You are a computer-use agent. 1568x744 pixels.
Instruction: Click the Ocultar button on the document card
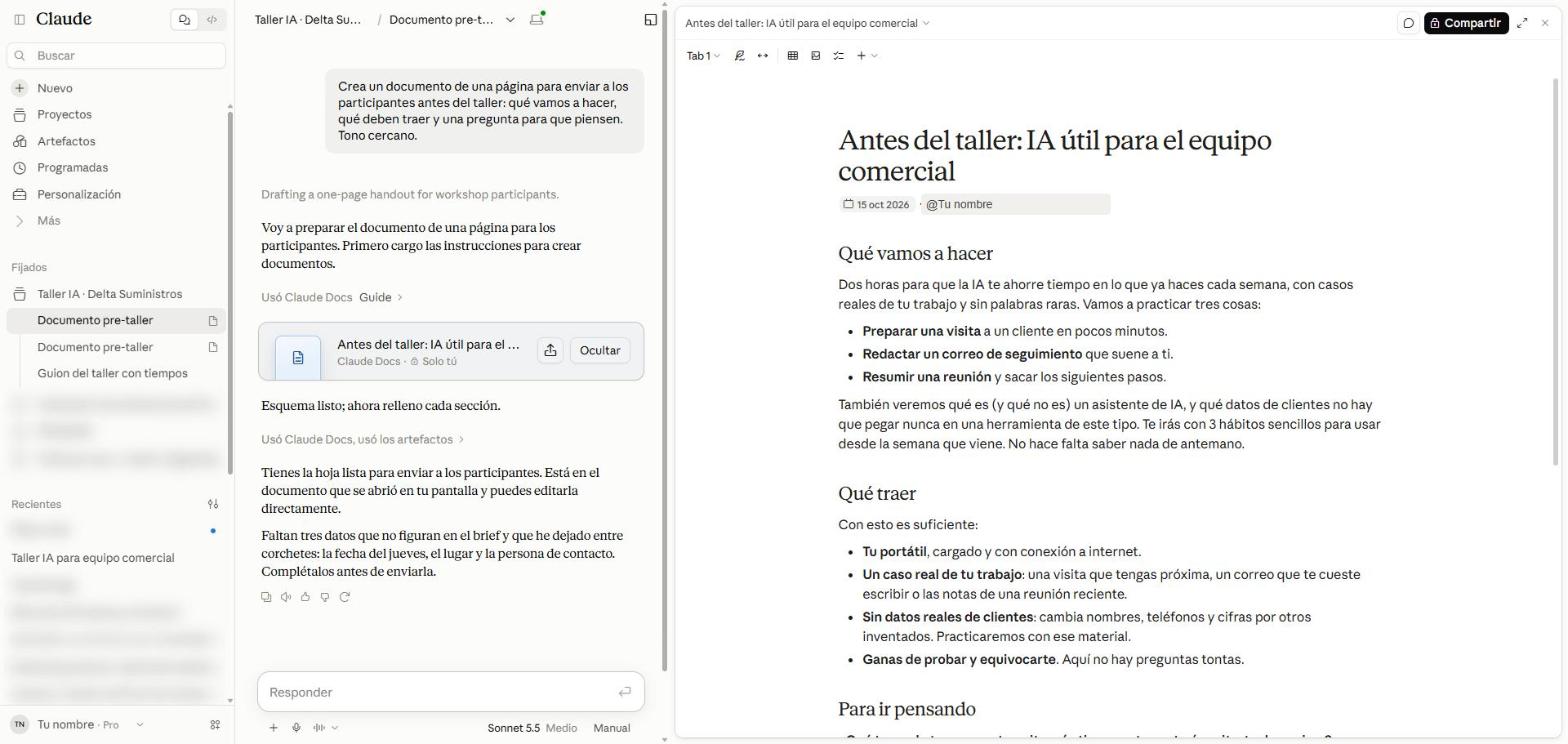tap(600, 350)
